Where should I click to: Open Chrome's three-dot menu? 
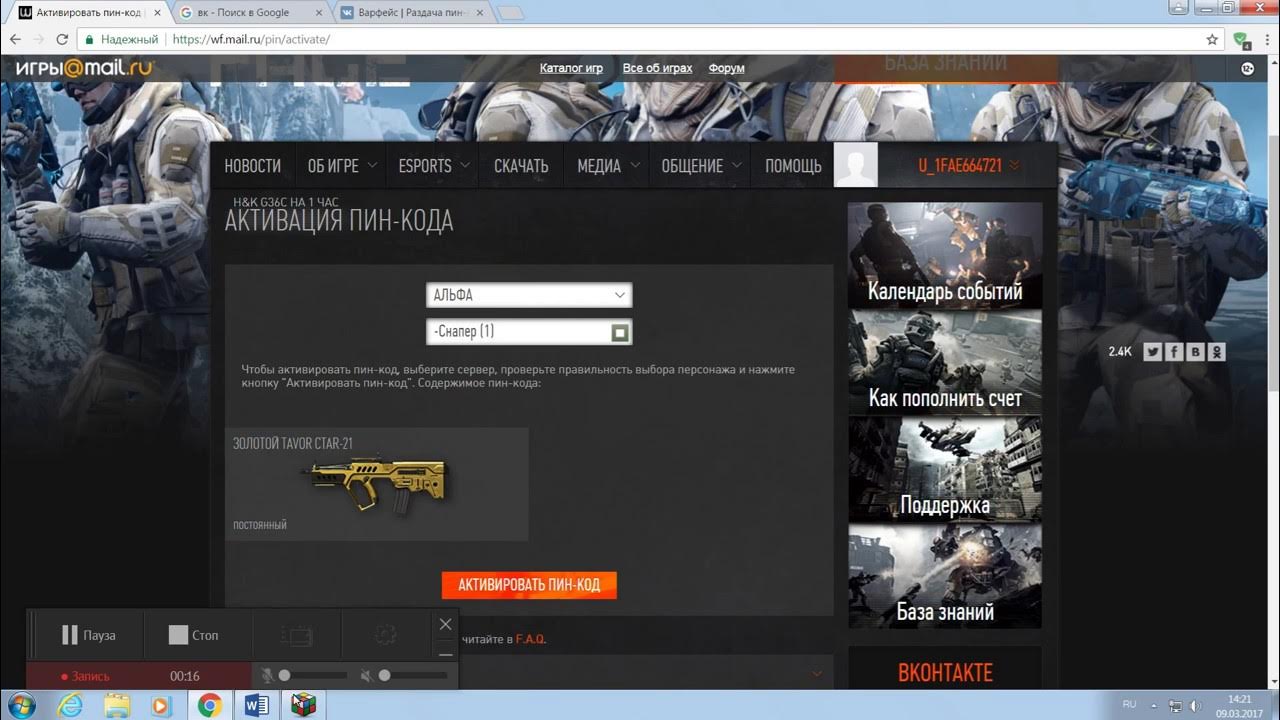pyautogui.click(x=1266, y=40)
